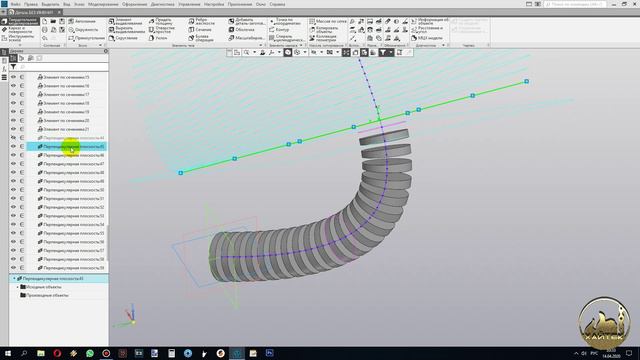Choose the Ребро жесткости rib tool
The height and width of the screenshot is (360, 640).
pyautogui.click(x=202, y=22)
